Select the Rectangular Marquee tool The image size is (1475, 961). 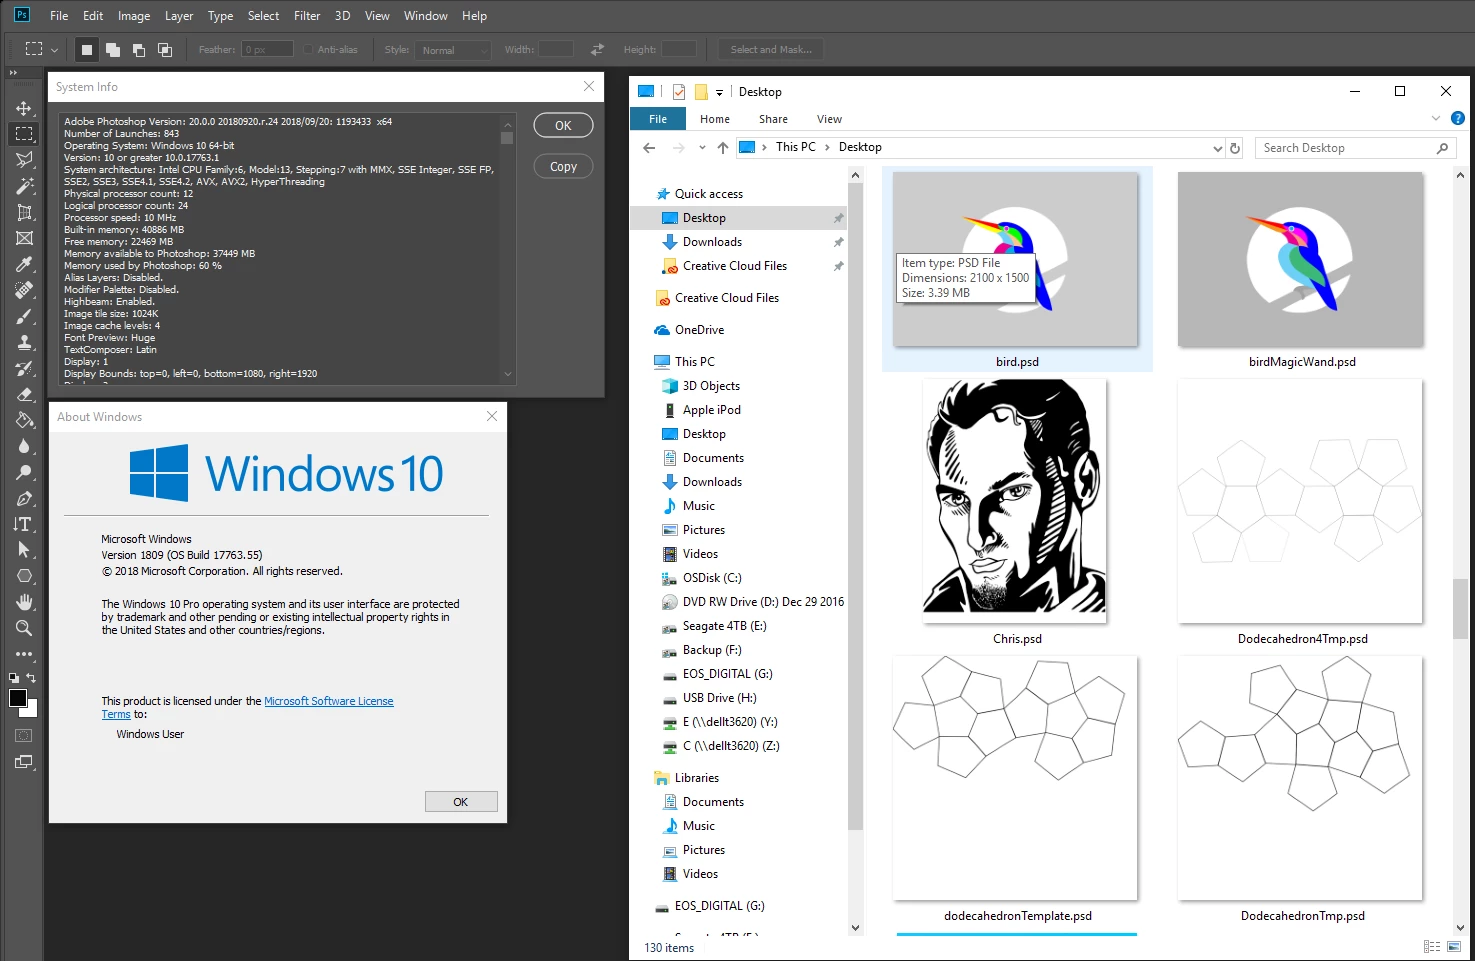point(24,134)
